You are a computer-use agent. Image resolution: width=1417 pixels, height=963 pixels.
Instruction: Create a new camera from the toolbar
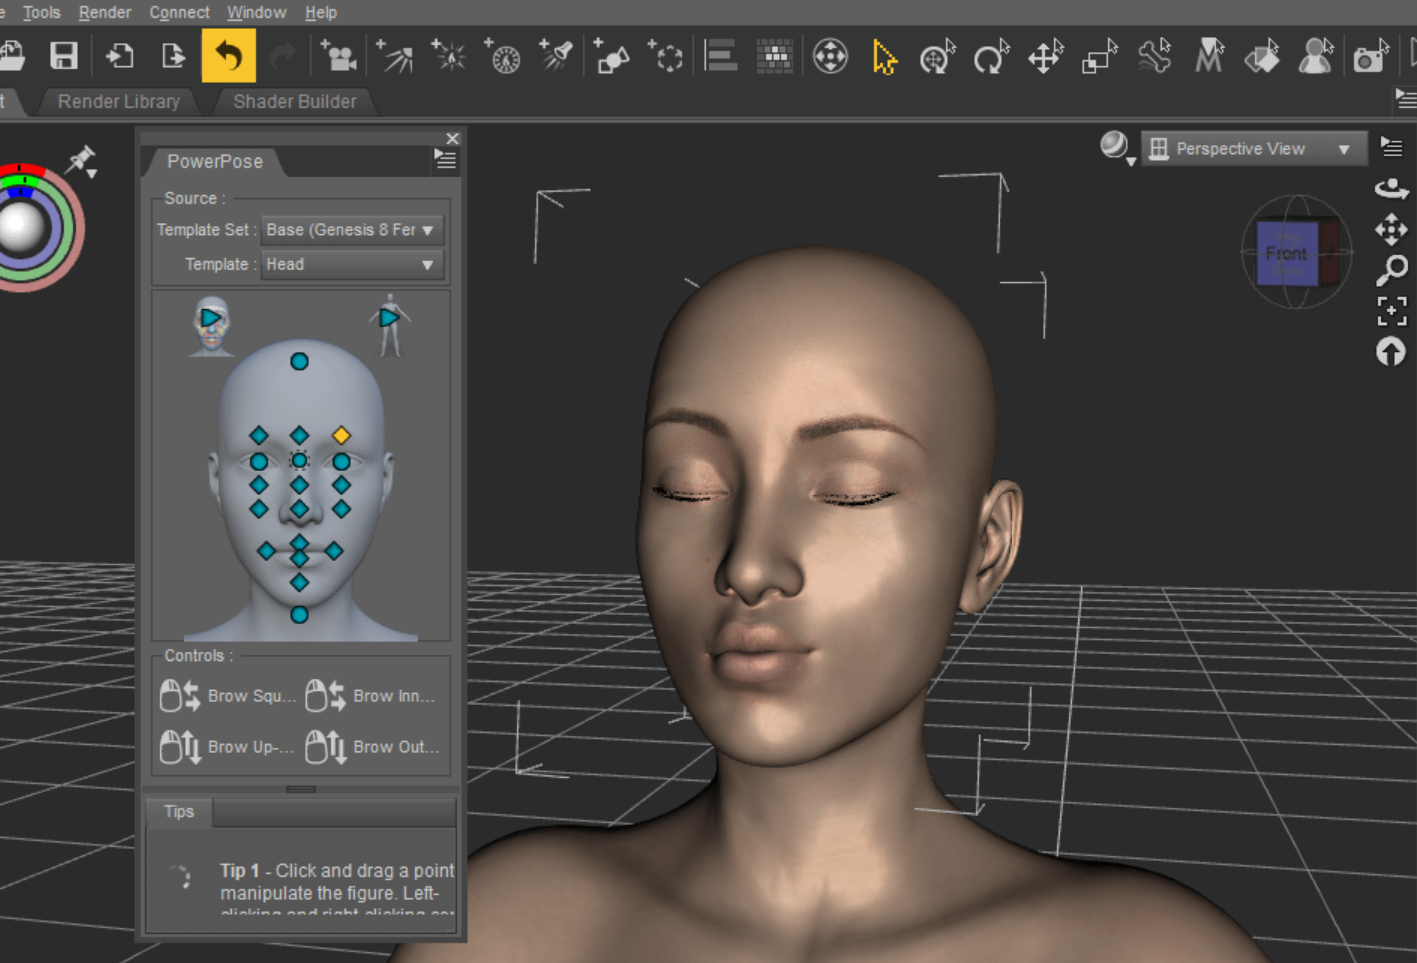tap(339, 56)
